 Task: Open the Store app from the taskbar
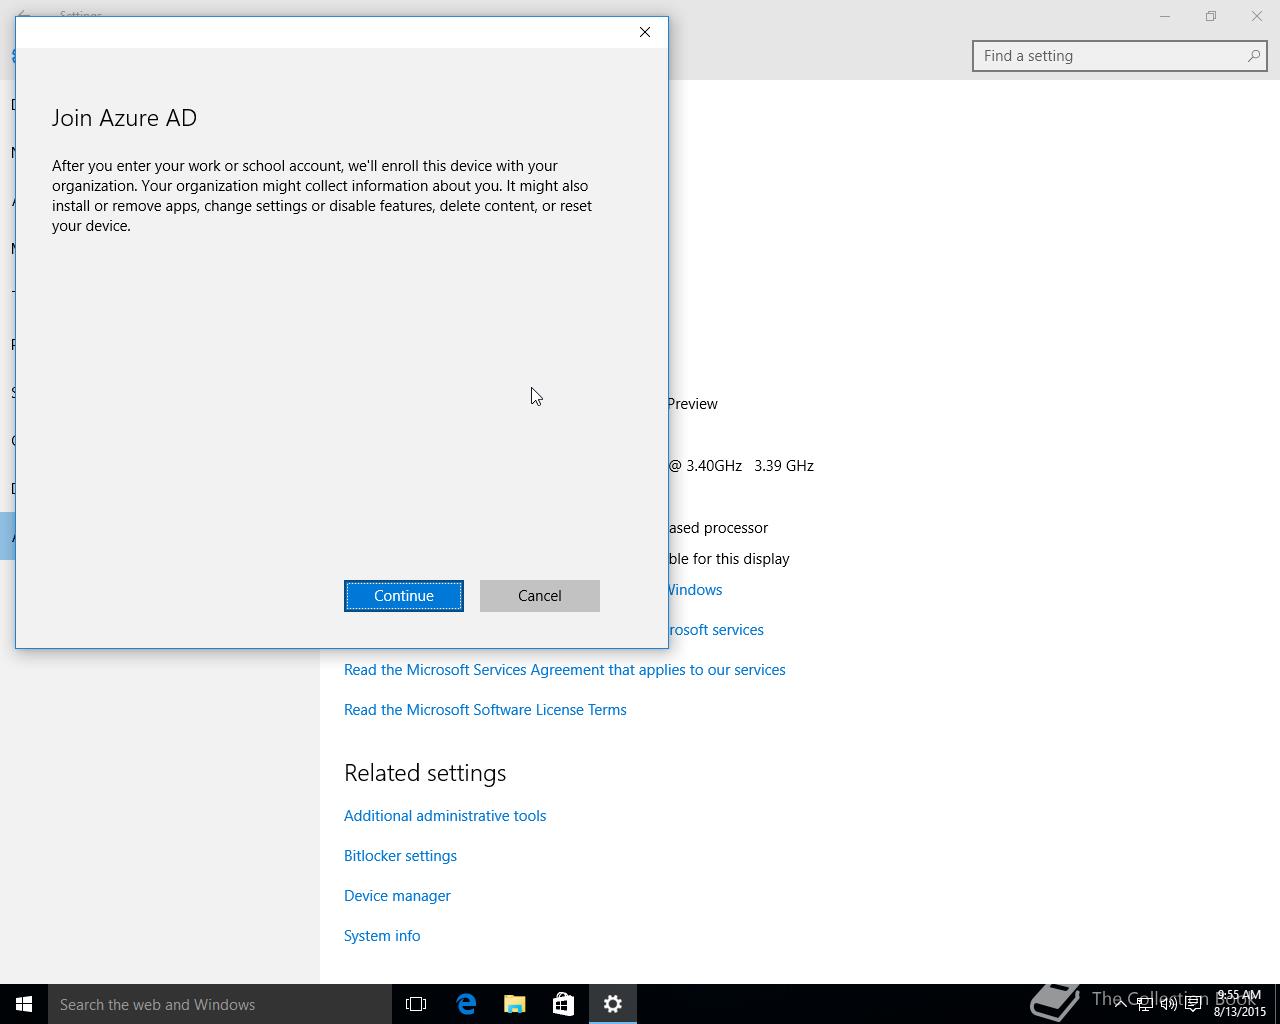click(x=563, y=1004)
